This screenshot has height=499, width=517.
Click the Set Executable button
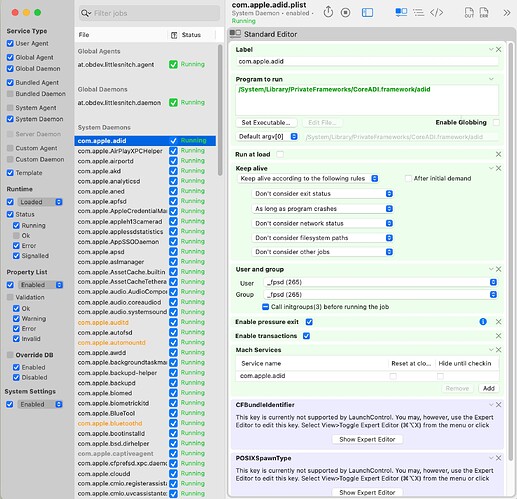click(266, 123)
